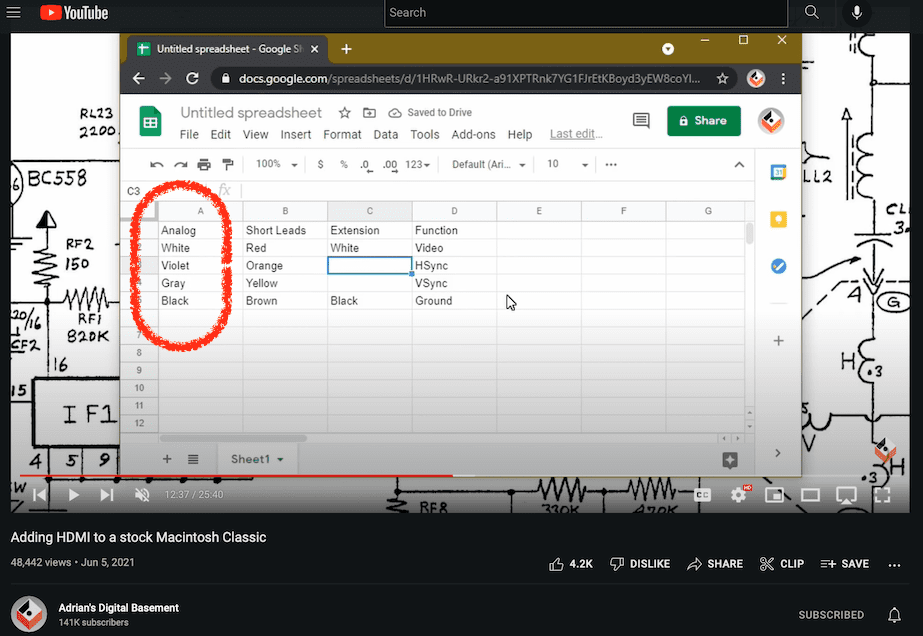Click the print icon in Sheets toolbar
This screenshot has height=636, width=923.
[x=204, y=164]
